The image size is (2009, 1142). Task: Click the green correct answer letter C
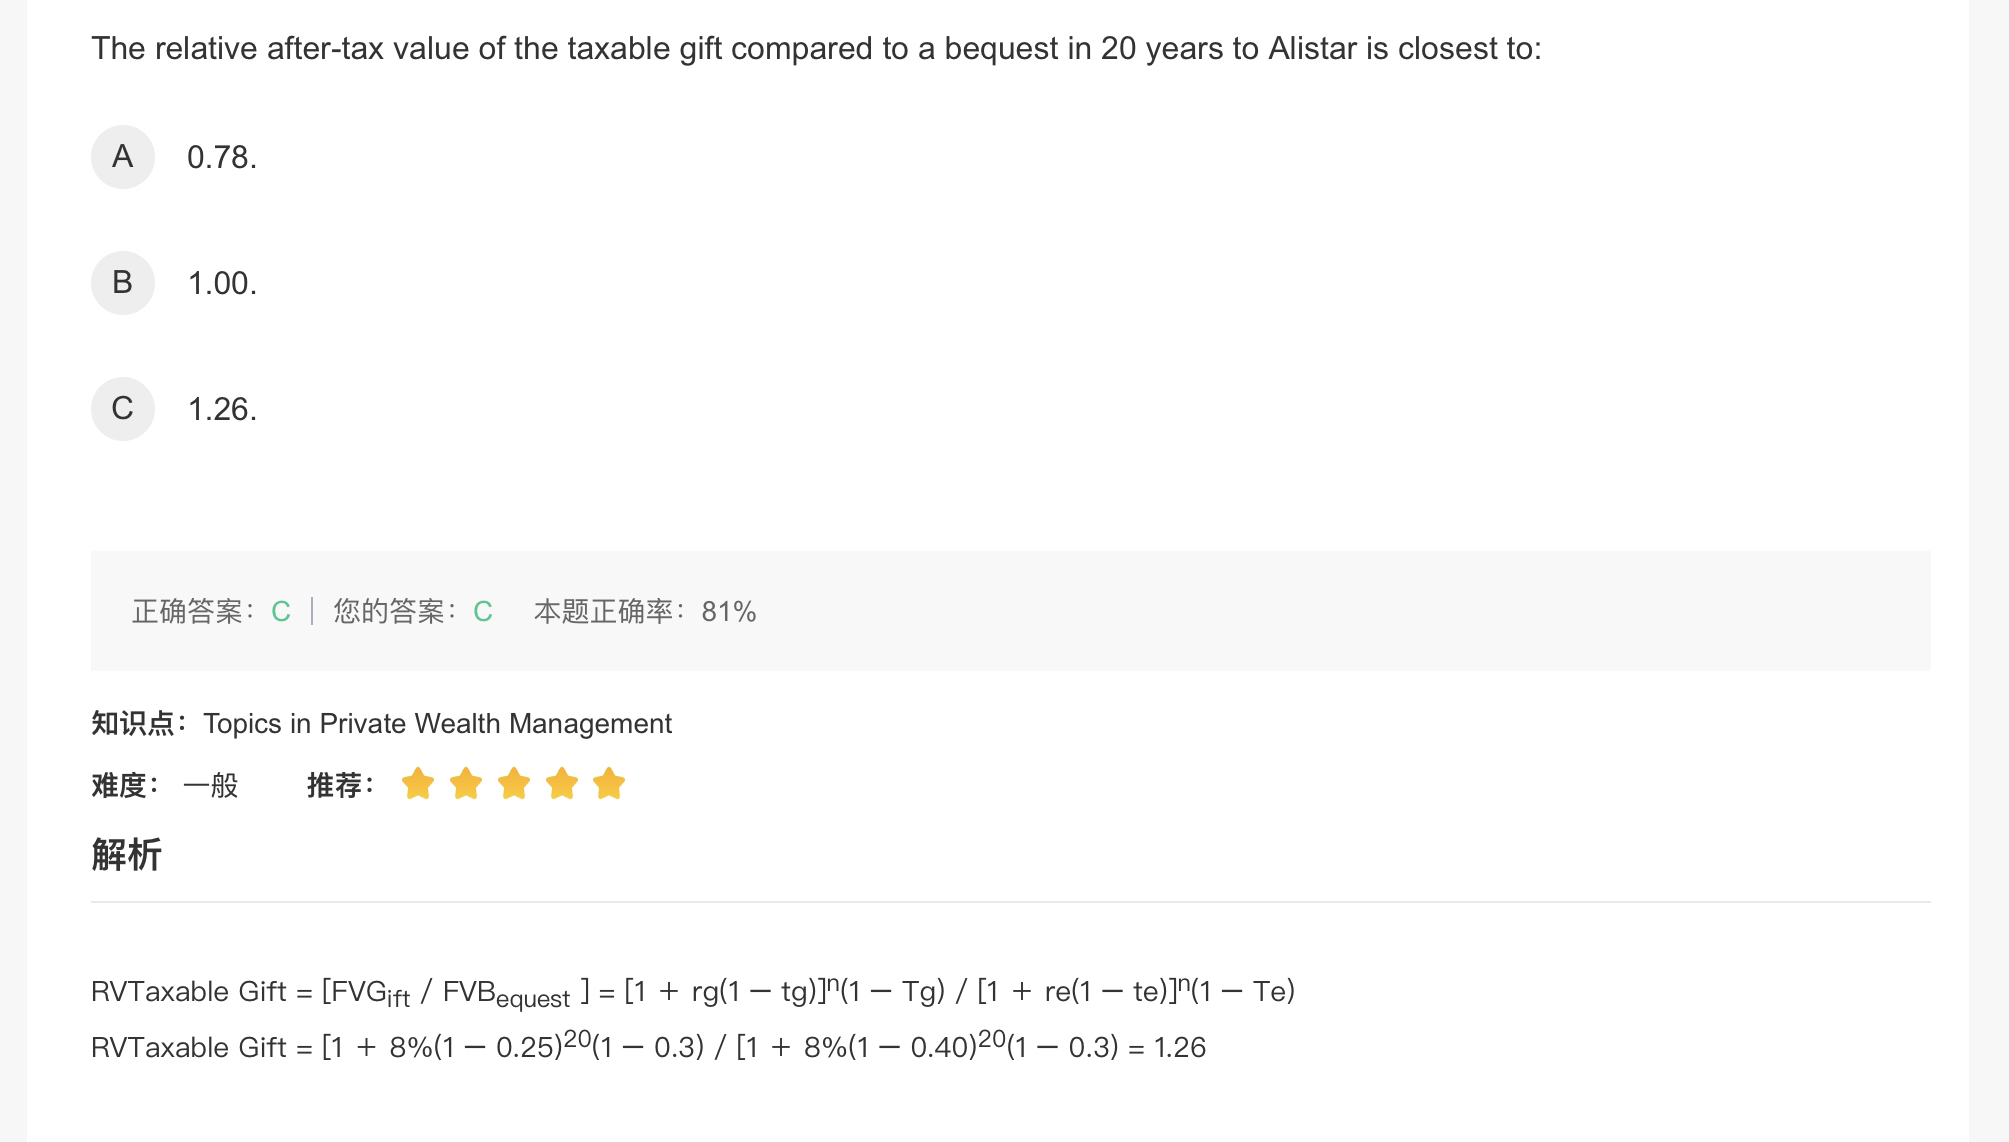pos(281,612)
